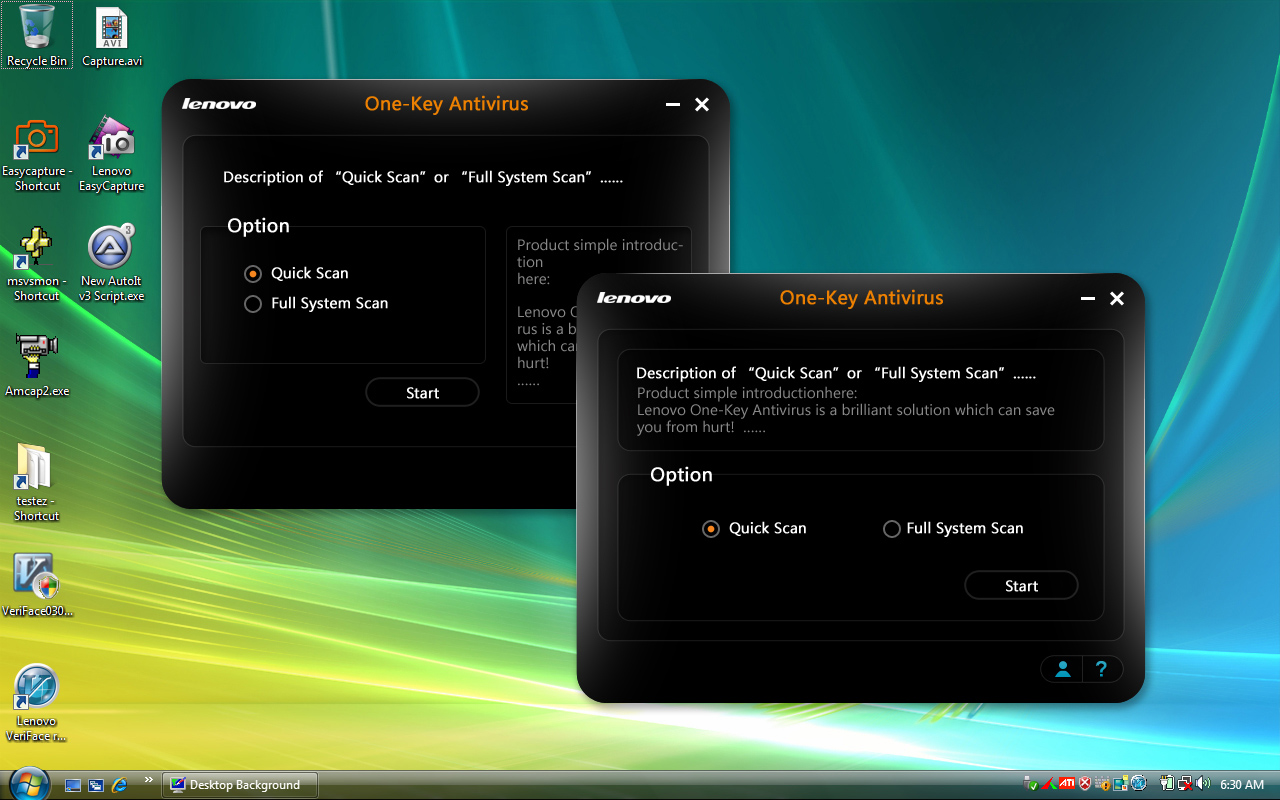
Task: Click the Safely Remove Hardware tray icon
Action: (x=1031, y=784)
